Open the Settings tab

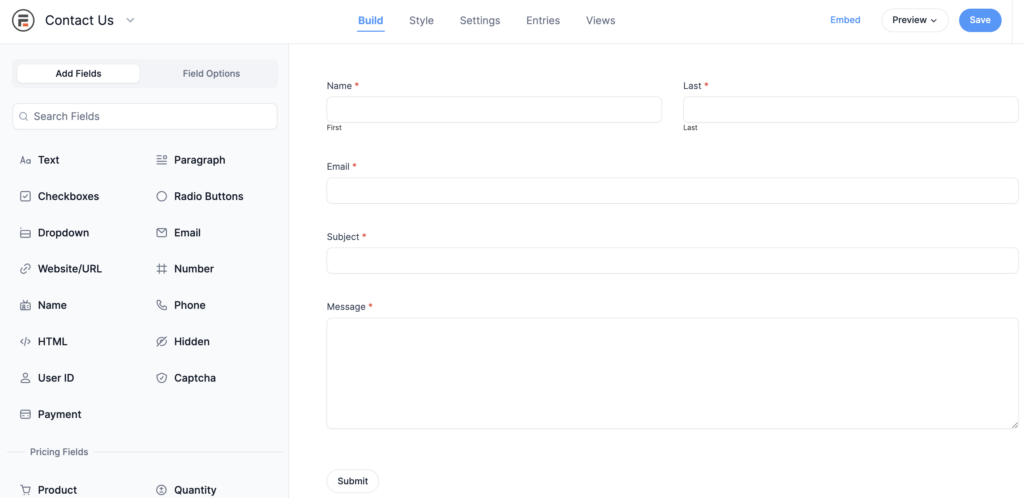pos(480,20)
